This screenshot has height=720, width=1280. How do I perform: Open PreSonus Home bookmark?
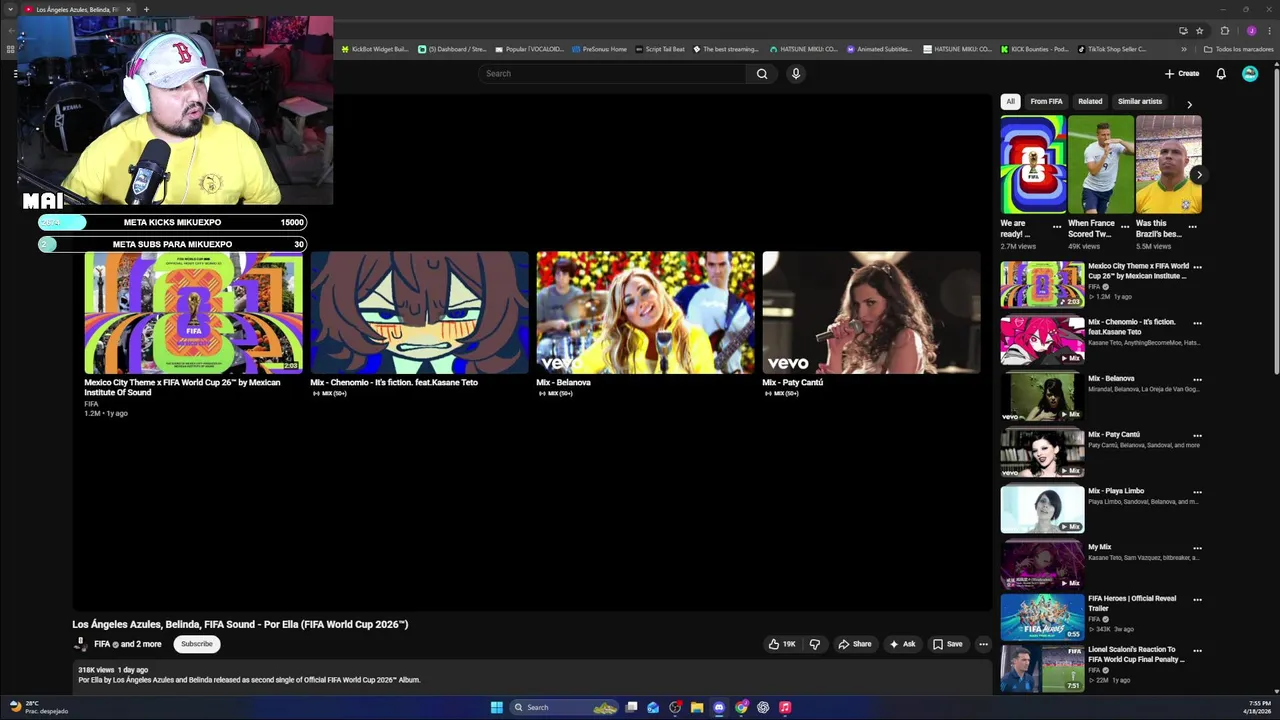(x=599, y=49)
